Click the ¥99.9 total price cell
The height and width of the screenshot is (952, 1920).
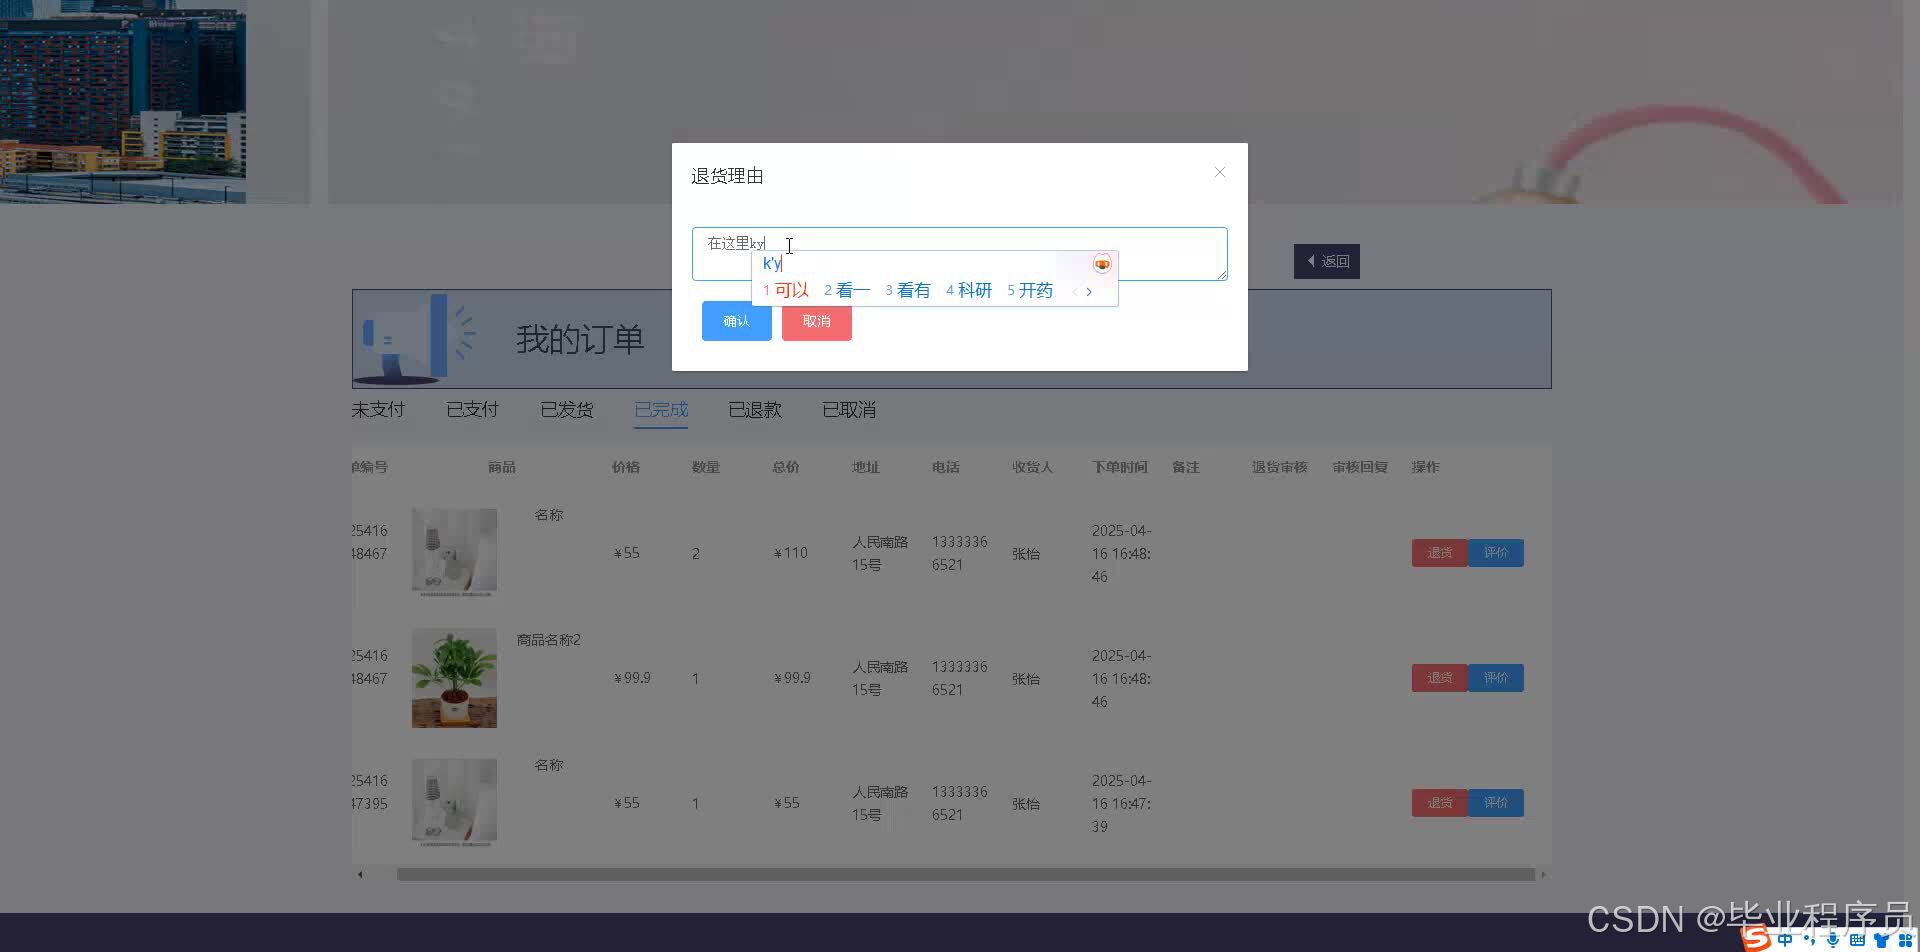792,678
